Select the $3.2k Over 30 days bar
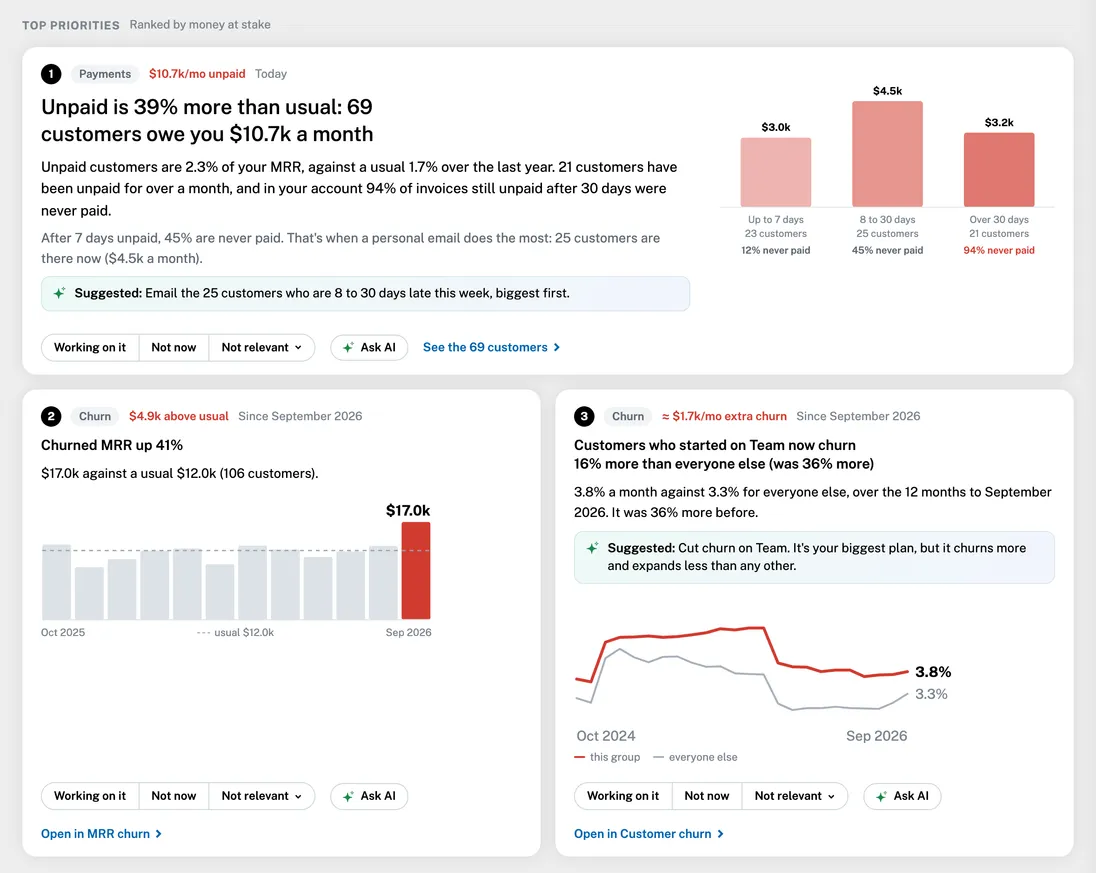This screenshot has height=873, width=1096. pos(999,170)
